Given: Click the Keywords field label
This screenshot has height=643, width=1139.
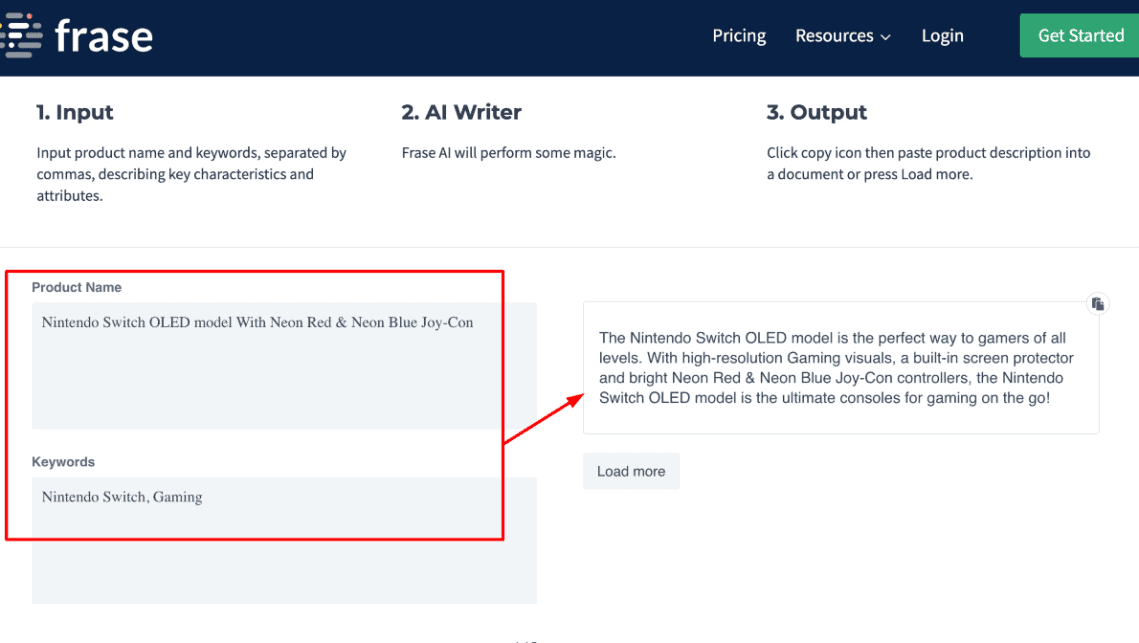Looking at the screenshot, I should click(x=63, y=462).
